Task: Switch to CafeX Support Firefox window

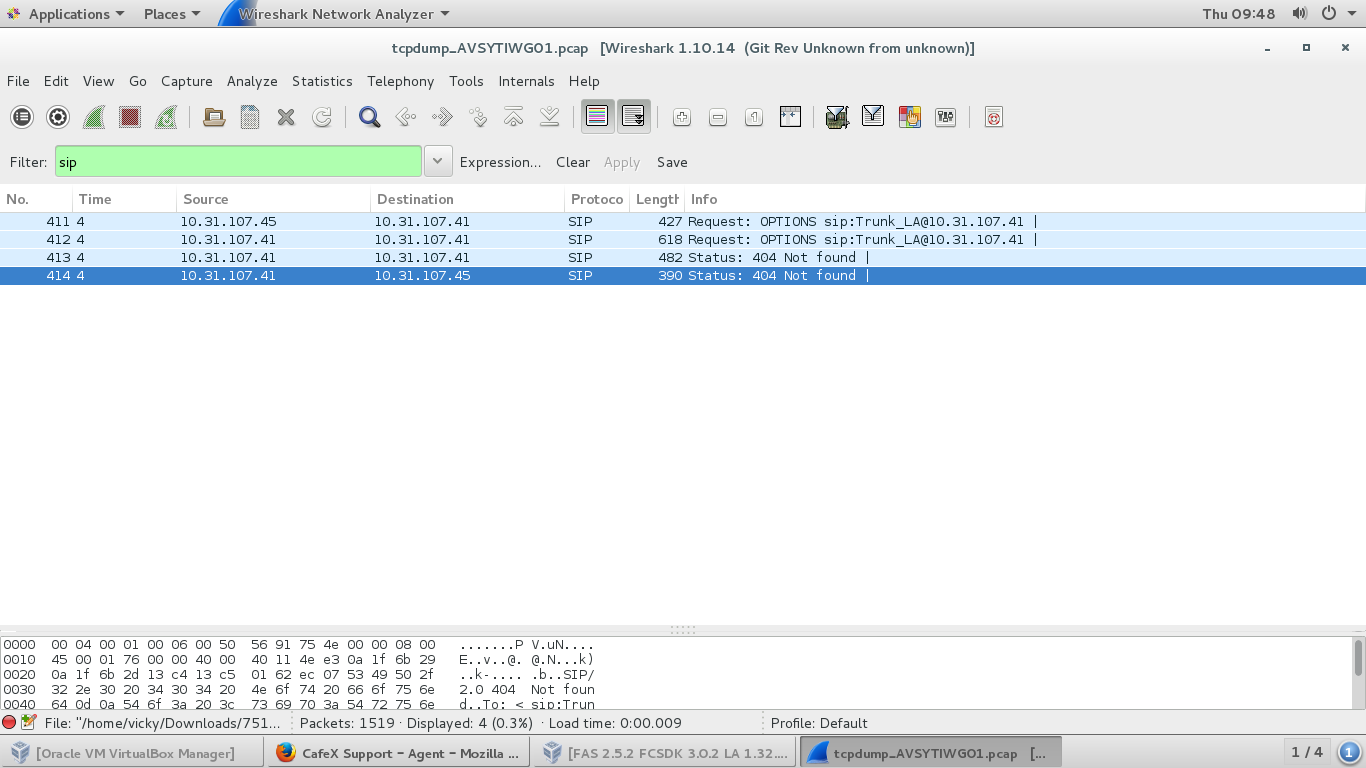Action: pos(398,753)
